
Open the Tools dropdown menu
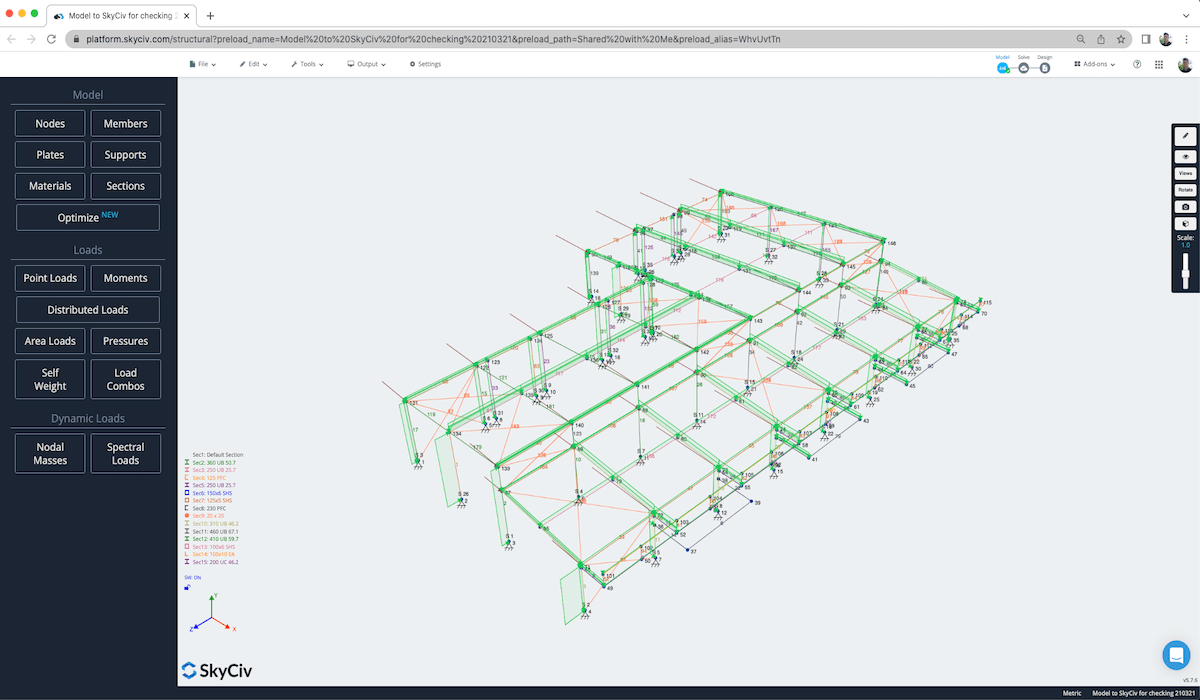point(307,63)
